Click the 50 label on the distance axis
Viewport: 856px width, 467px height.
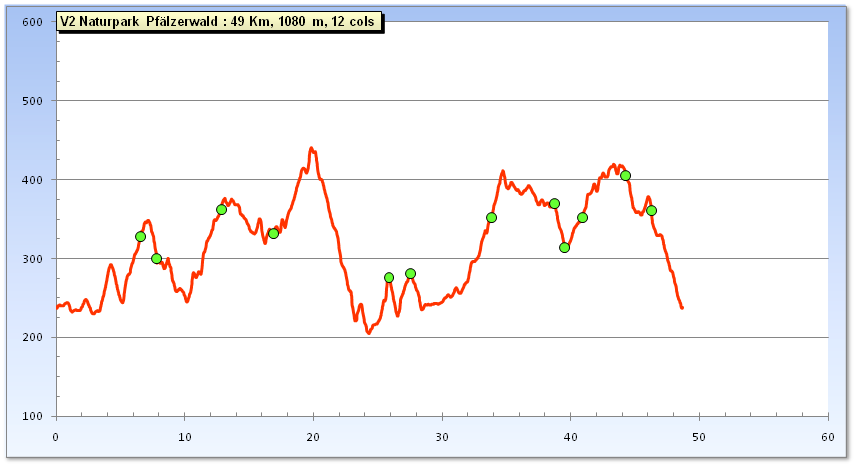click(699, 437)
